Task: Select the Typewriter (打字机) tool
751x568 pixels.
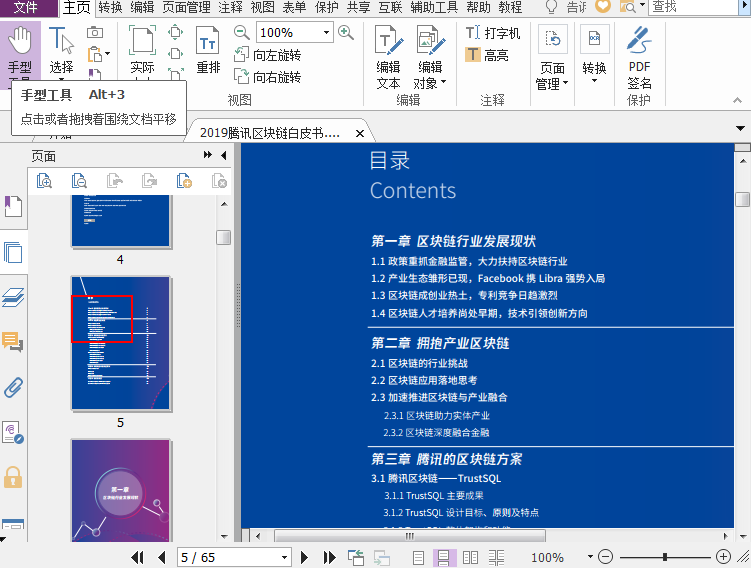Action: (493, 33)
